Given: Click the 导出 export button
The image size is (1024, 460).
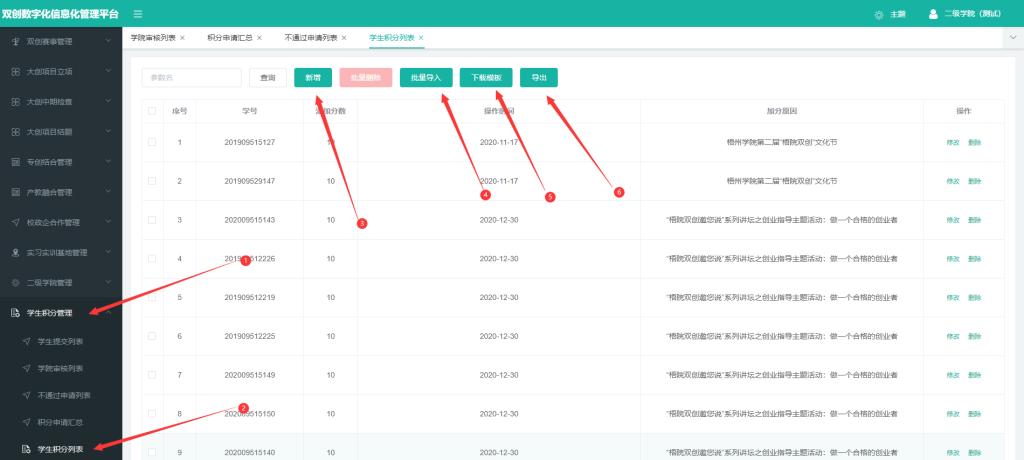Looking at the screenshot, I should coord(539,77).
